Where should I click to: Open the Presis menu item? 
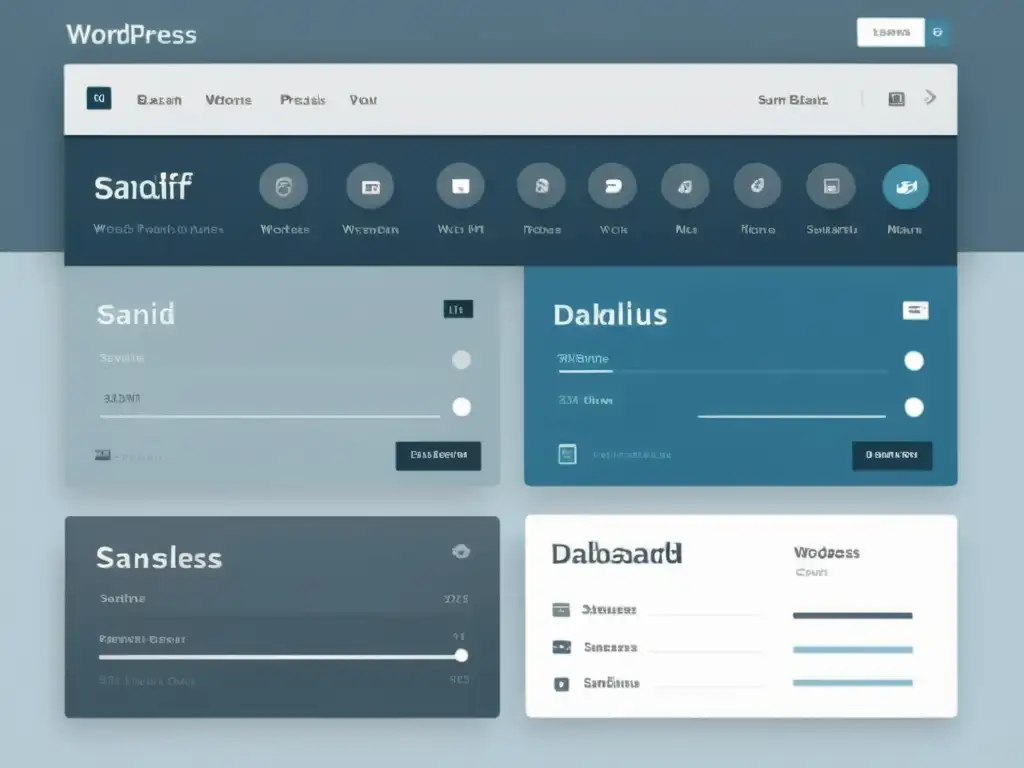click(302, 100)
